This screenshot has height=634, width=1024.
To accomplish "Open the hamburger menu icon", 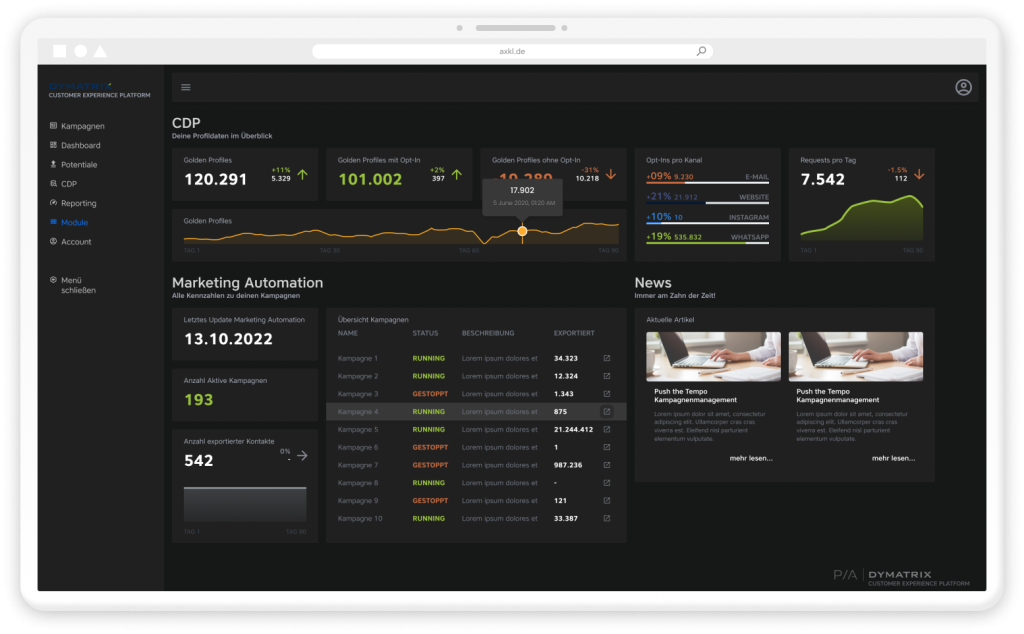I will point(186,87).
